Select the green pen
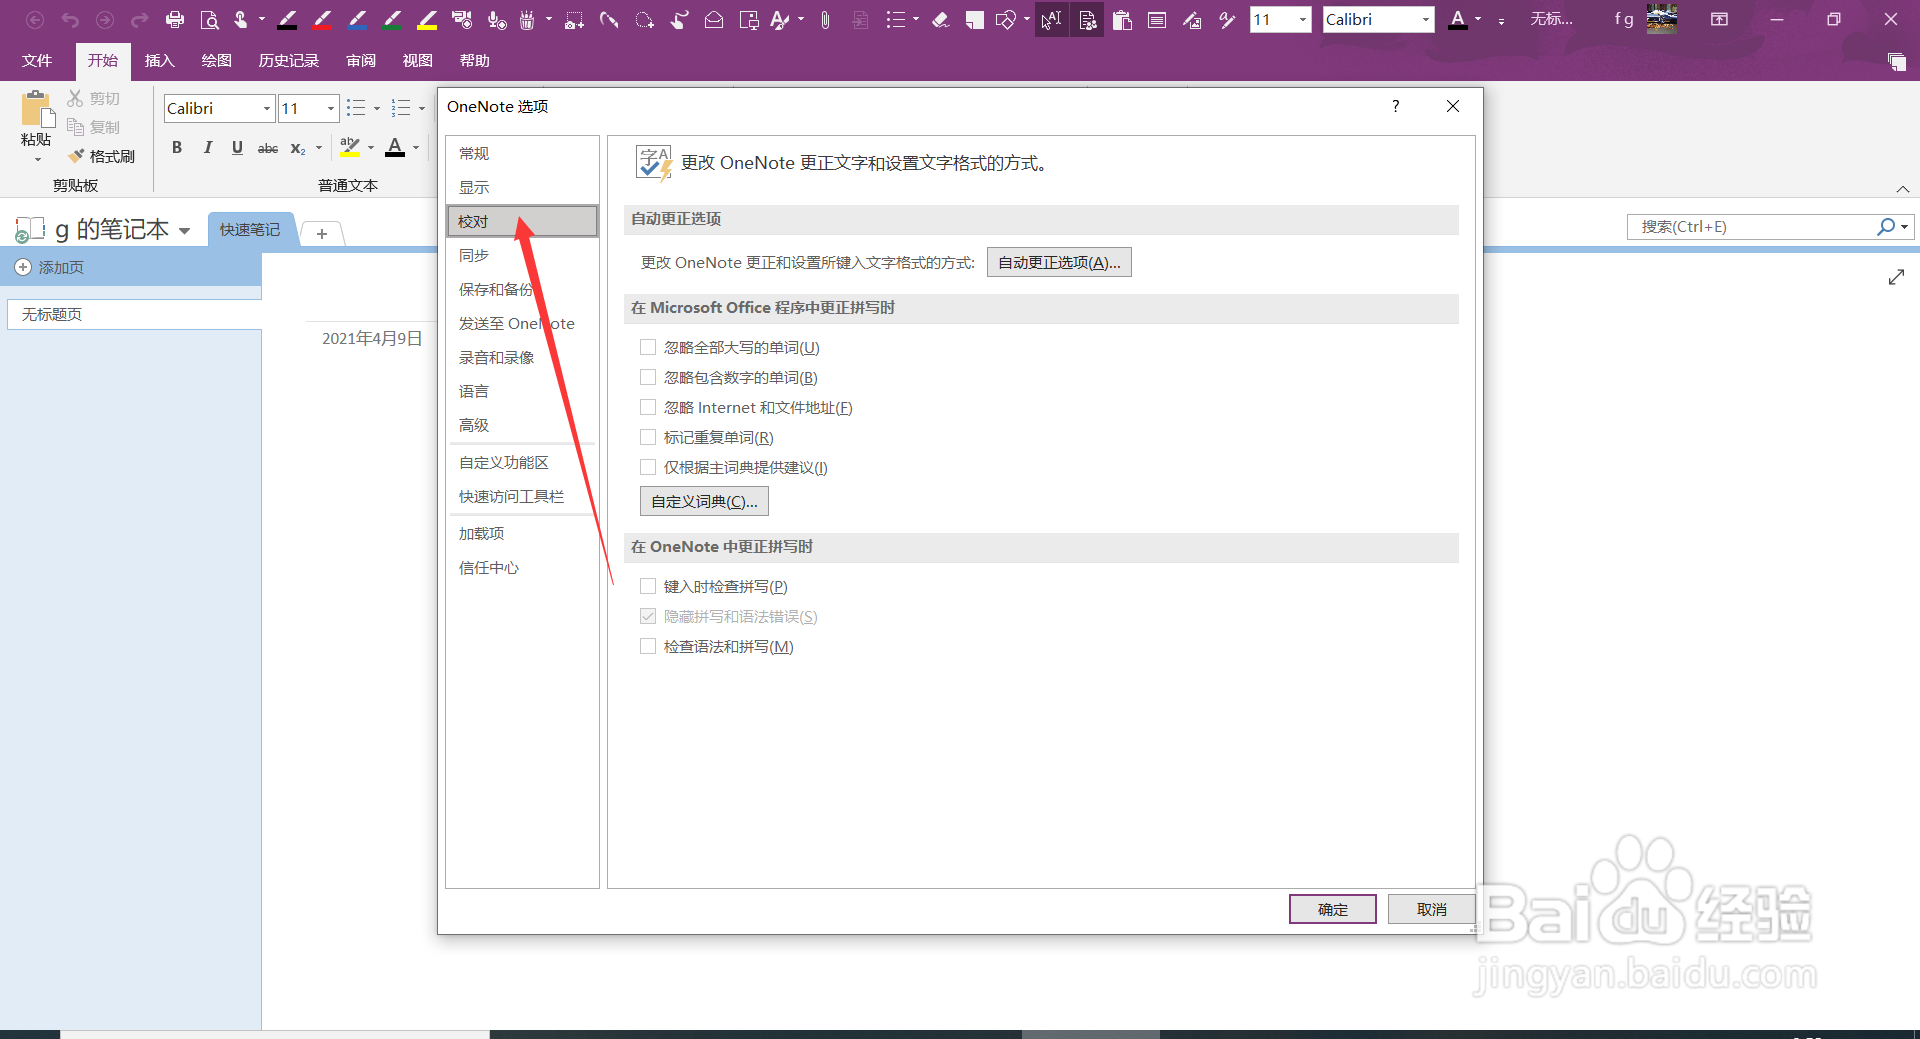The width and height of the screenshot is (1920, 1039). [x=393, y=19]
